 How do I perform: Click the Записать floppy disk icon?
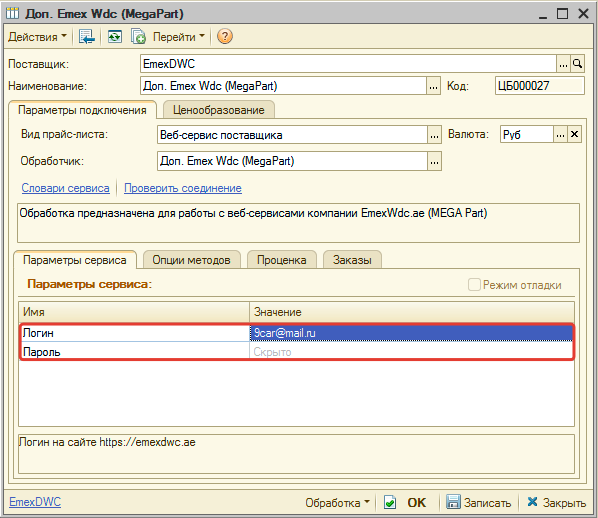point(453,502)
